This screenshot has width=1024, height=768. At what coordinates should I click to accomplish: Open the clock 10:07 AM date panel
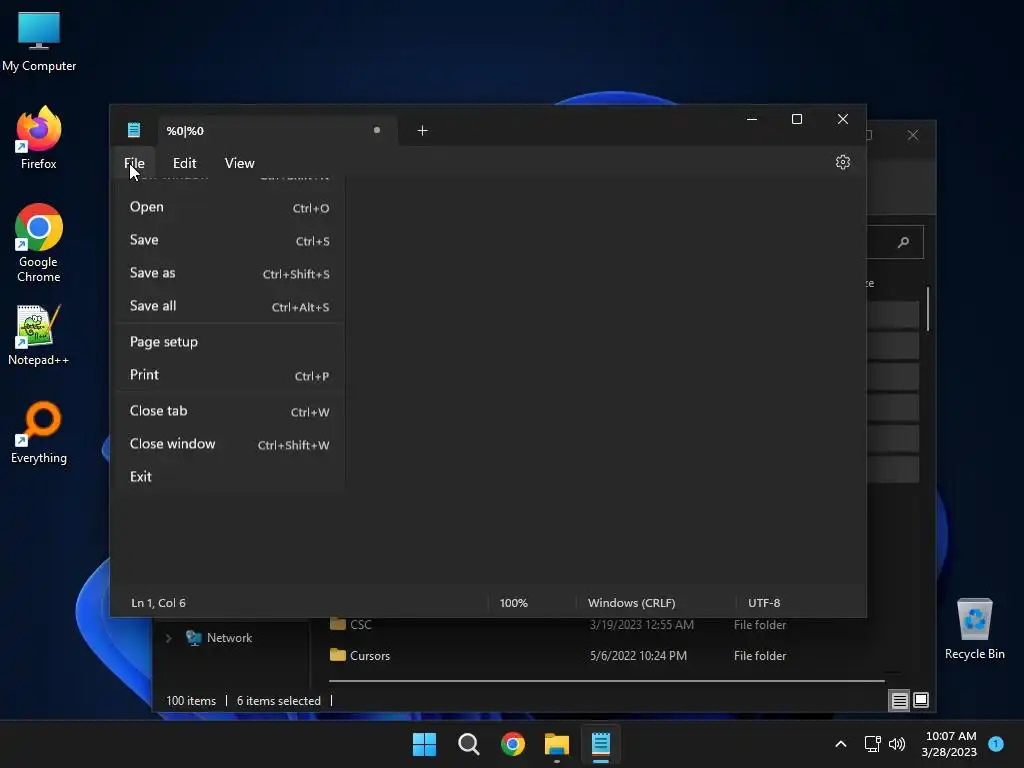point(950,744)
